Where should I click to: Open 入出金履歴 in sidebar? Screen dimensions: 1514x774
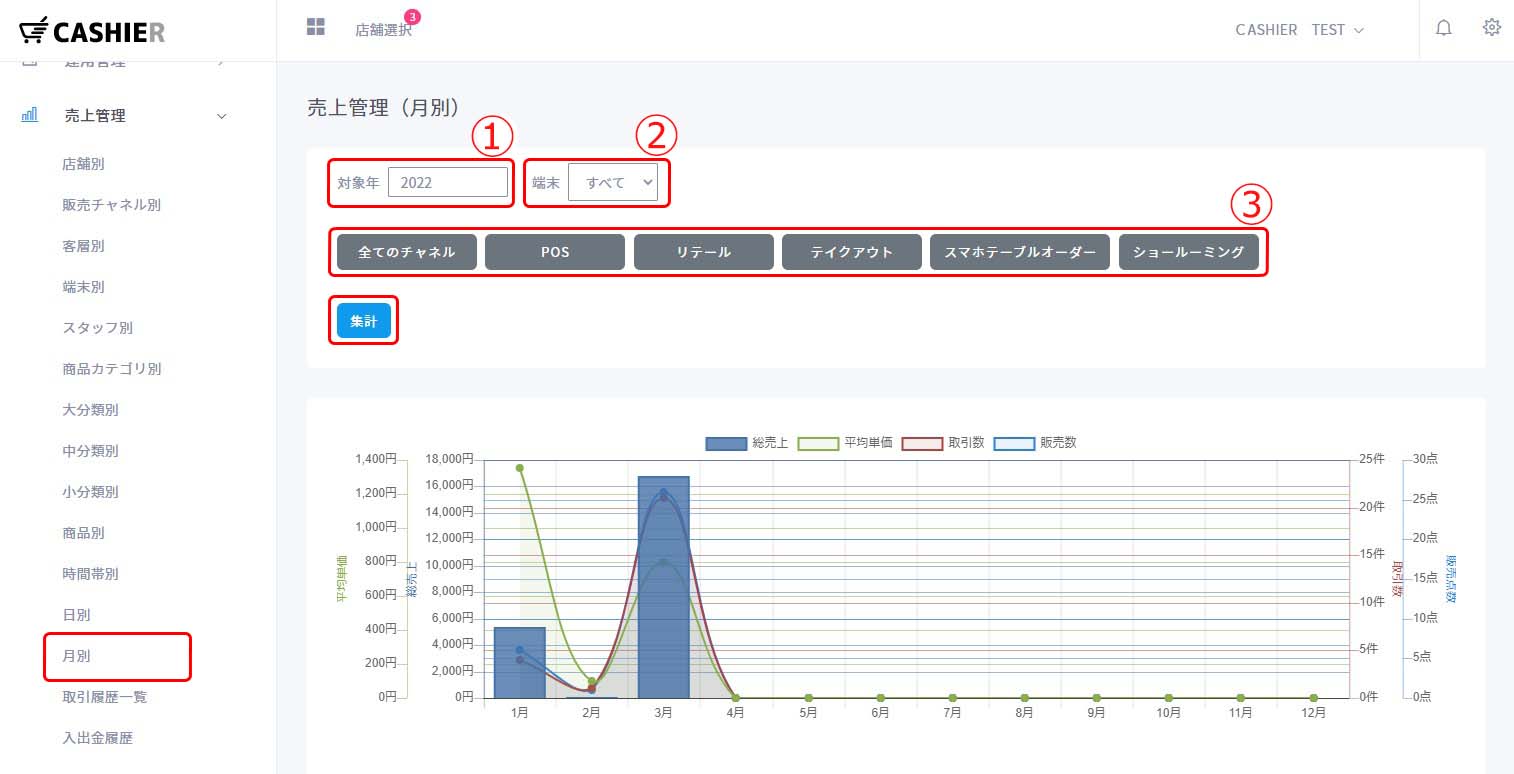coord(98,738)
